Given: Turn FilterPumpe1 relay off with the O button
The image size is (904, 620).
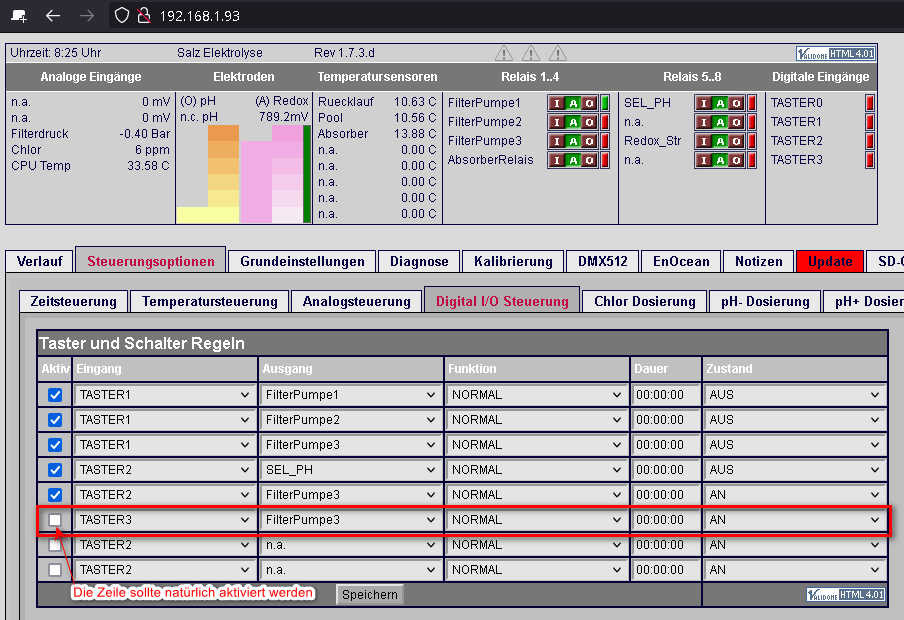Looking at the screenshot, I should click(589, 103).
